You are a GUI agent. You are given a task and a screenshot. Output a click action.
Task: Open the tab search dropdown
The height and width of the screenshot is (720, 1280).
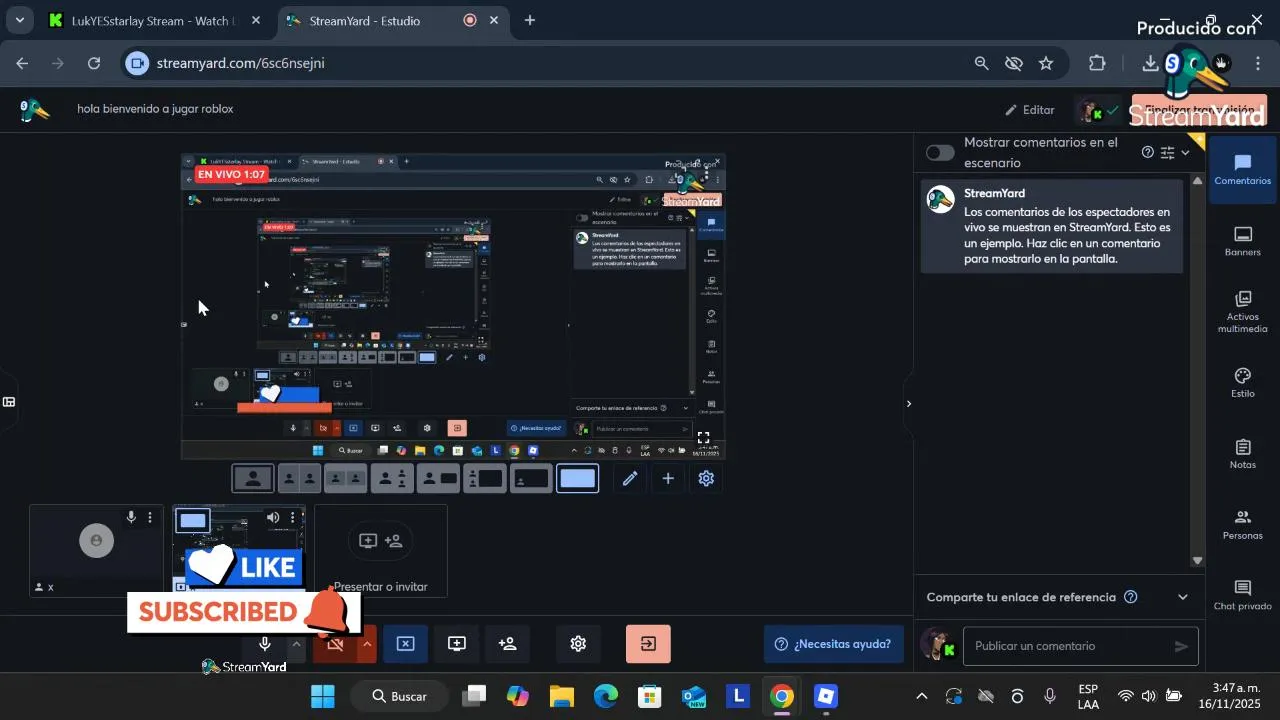click(x=19, y=20)
